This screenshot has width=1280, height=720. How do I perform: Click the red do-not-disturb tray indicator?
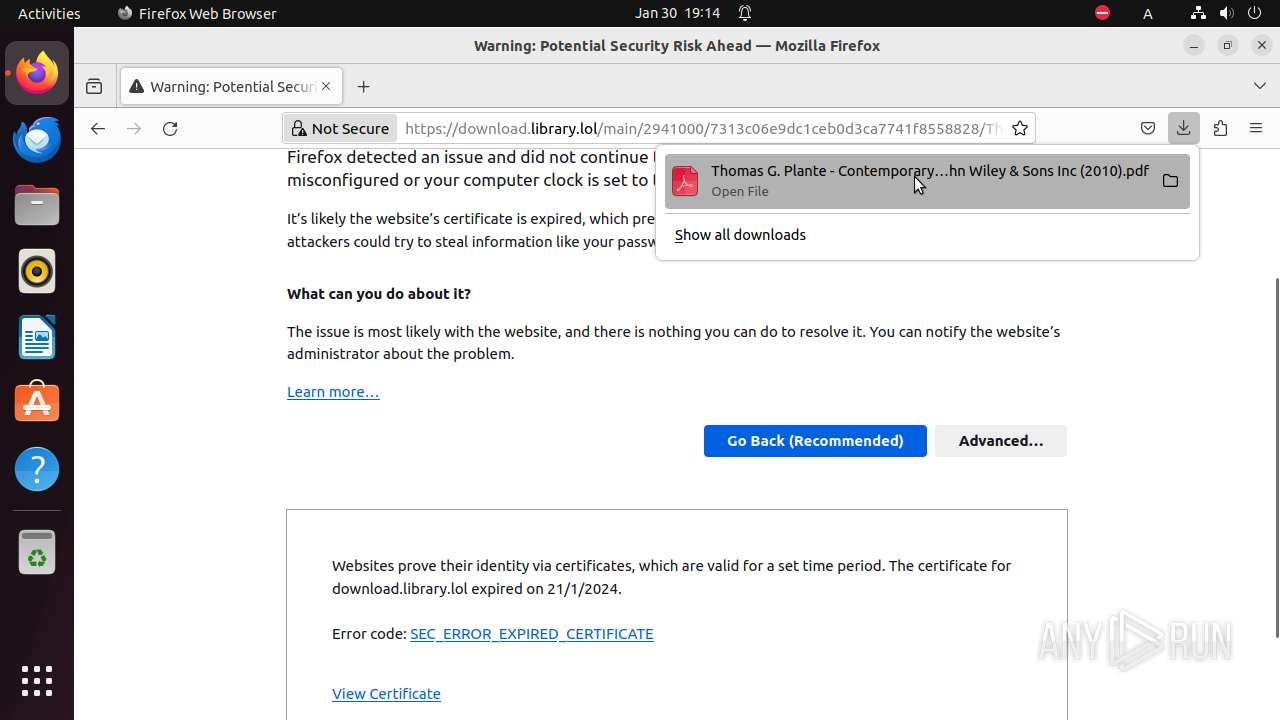tap(1102, 13)
